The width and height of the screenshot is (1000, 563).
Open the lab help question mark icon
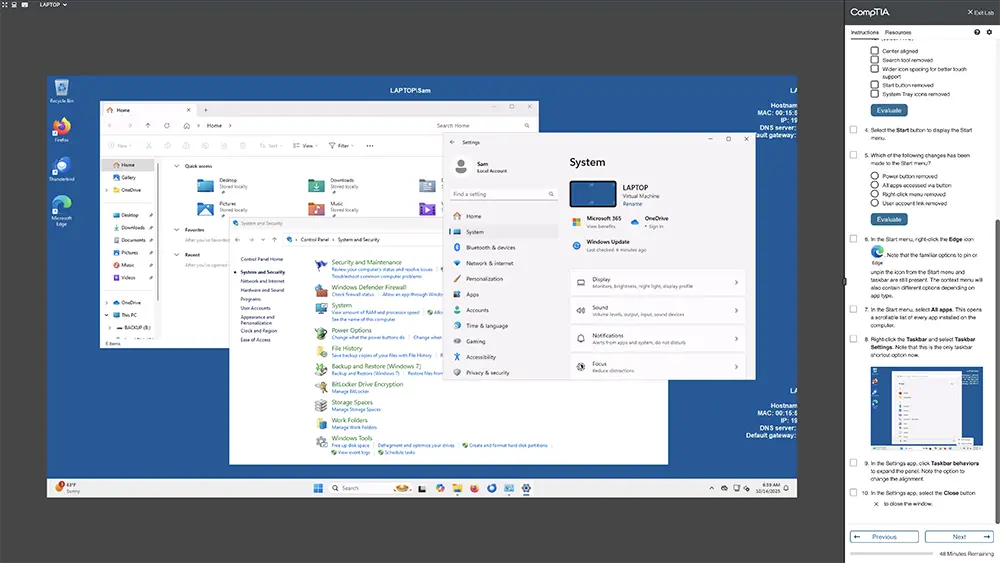point(977,32)
